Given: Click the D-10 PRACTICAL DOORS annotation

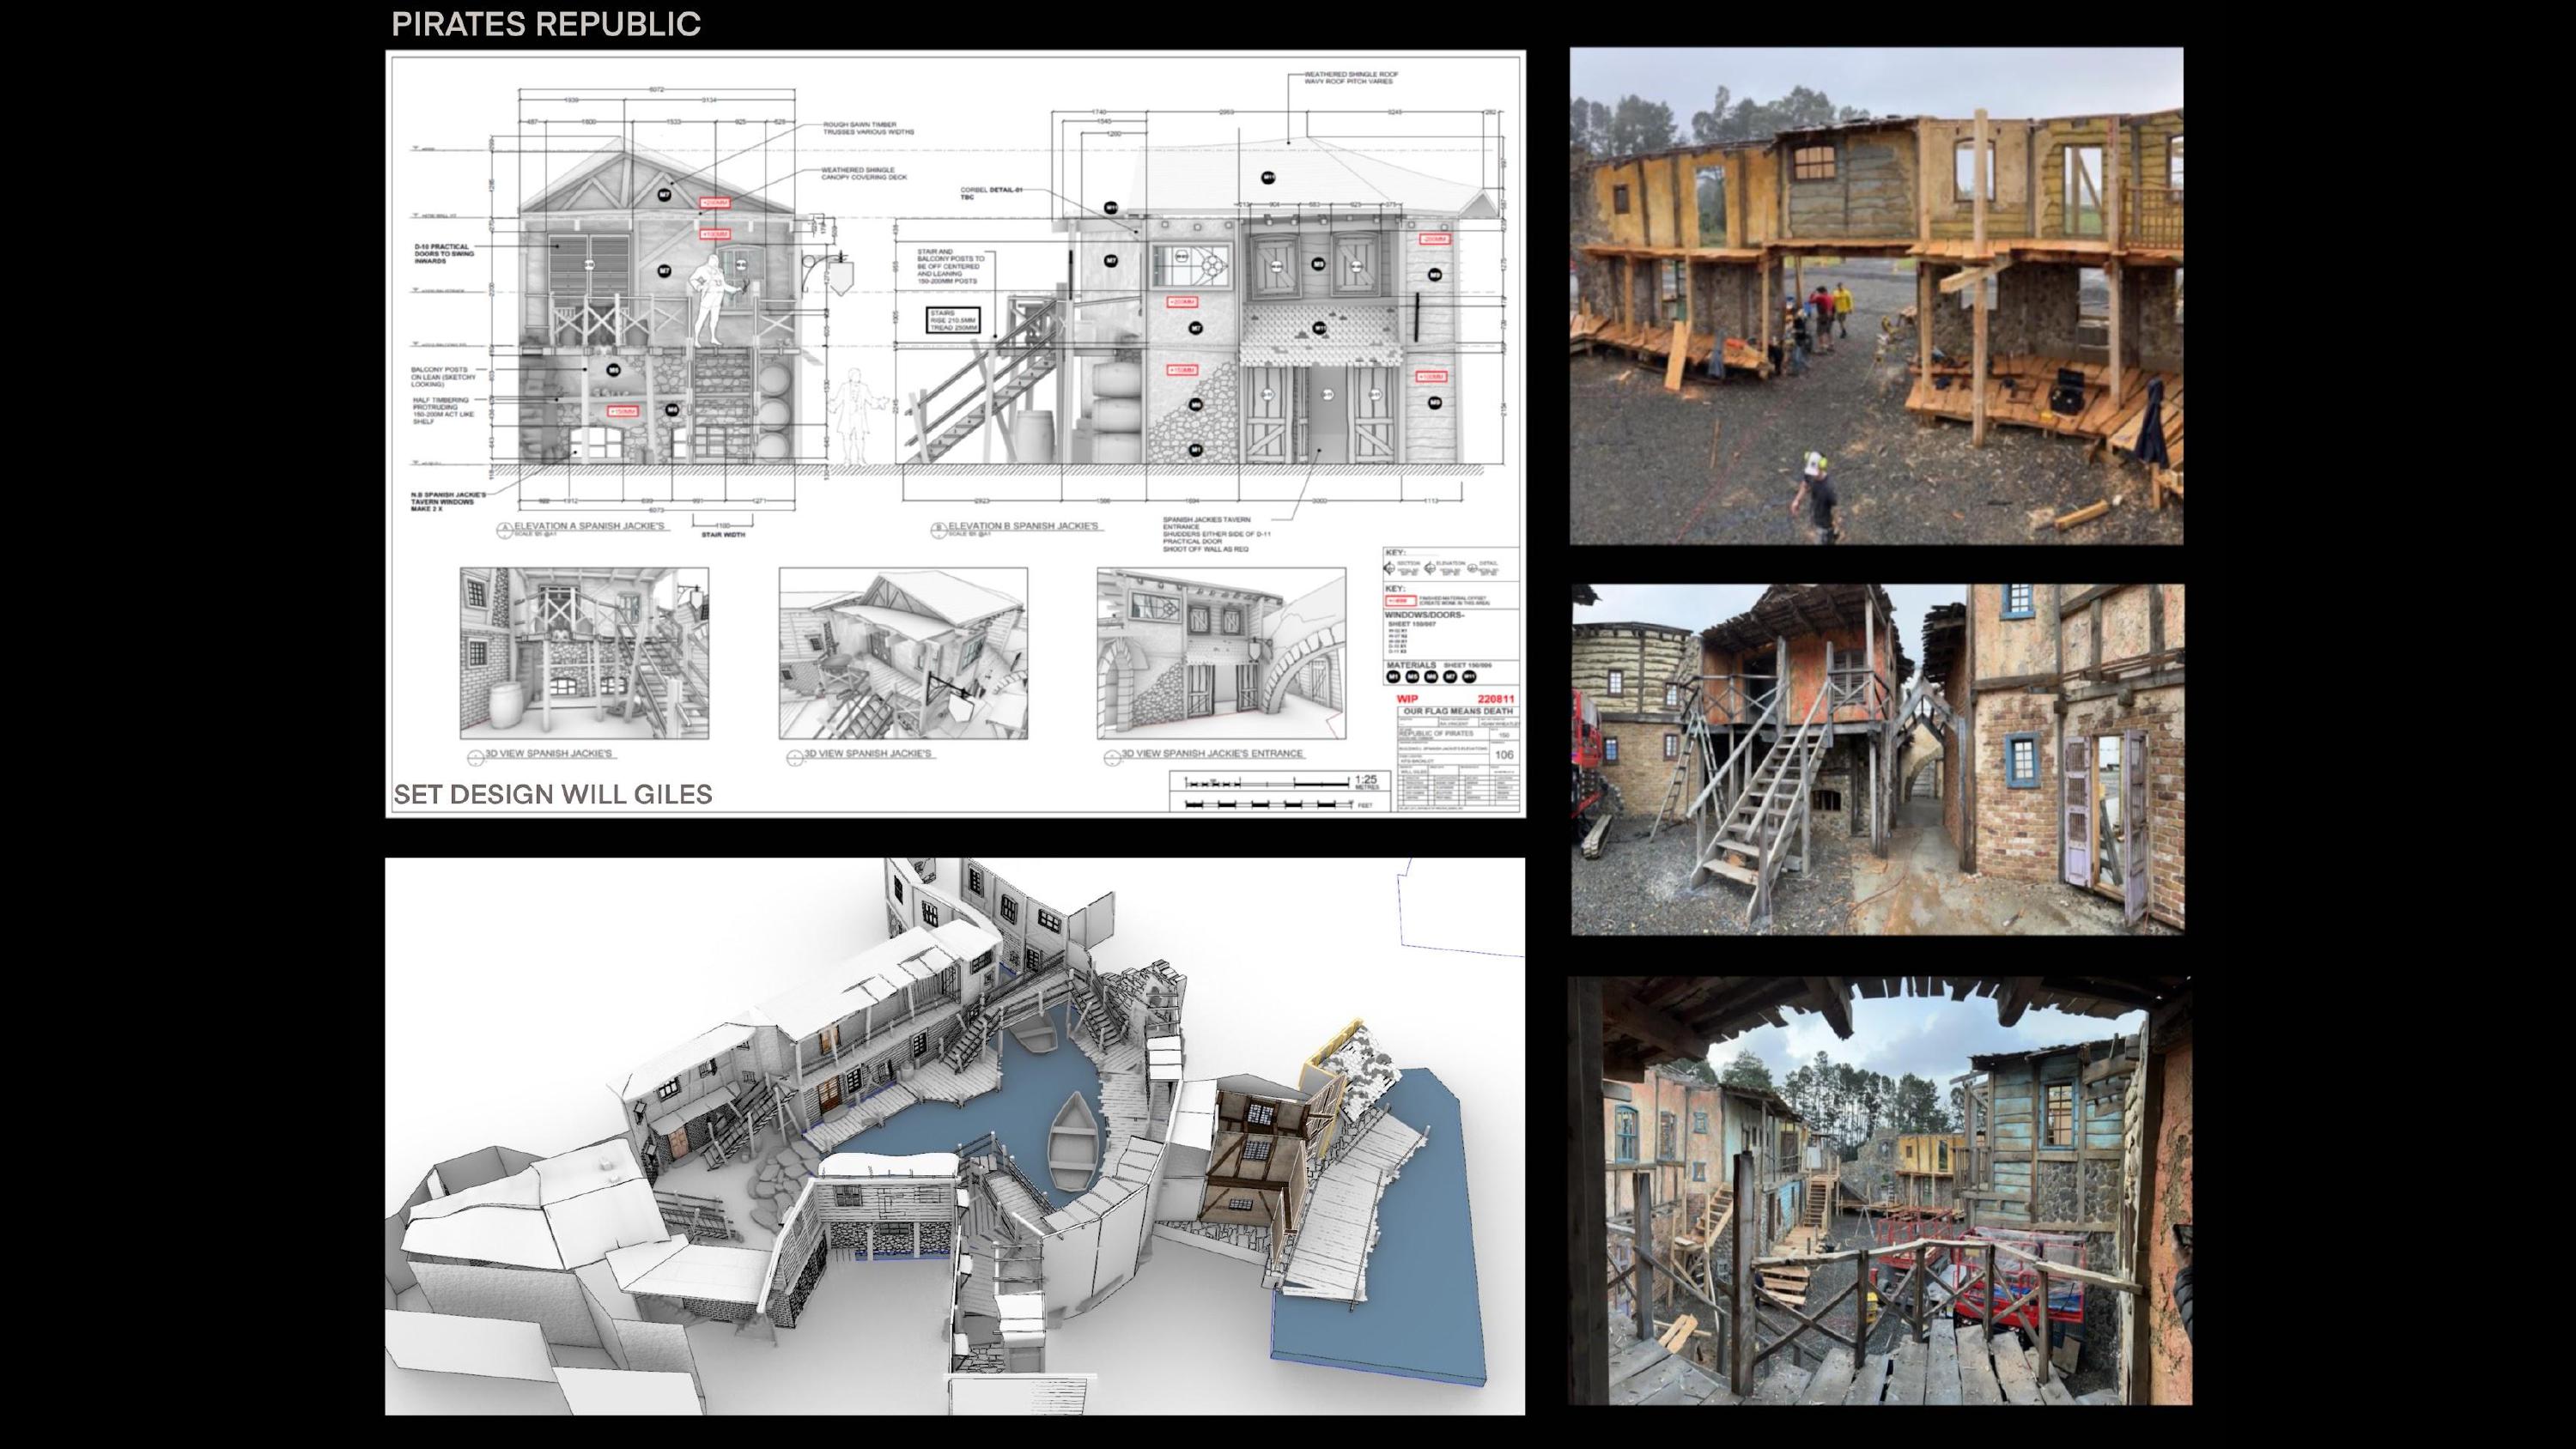Looking at the screenshot, I should pos(445,253).
